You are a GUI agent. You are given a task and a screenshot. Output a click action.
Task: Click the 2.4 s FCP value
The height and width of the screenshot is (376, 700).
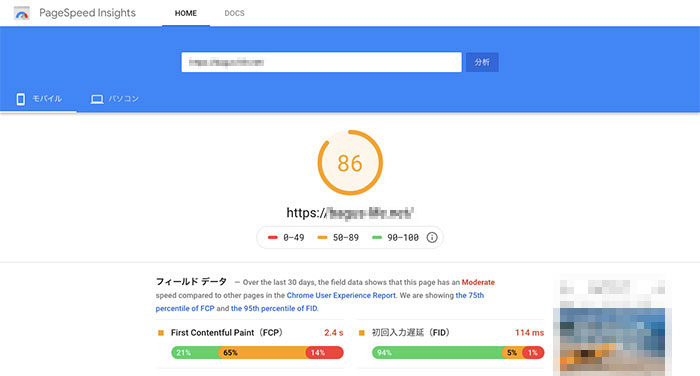(333, 333)
